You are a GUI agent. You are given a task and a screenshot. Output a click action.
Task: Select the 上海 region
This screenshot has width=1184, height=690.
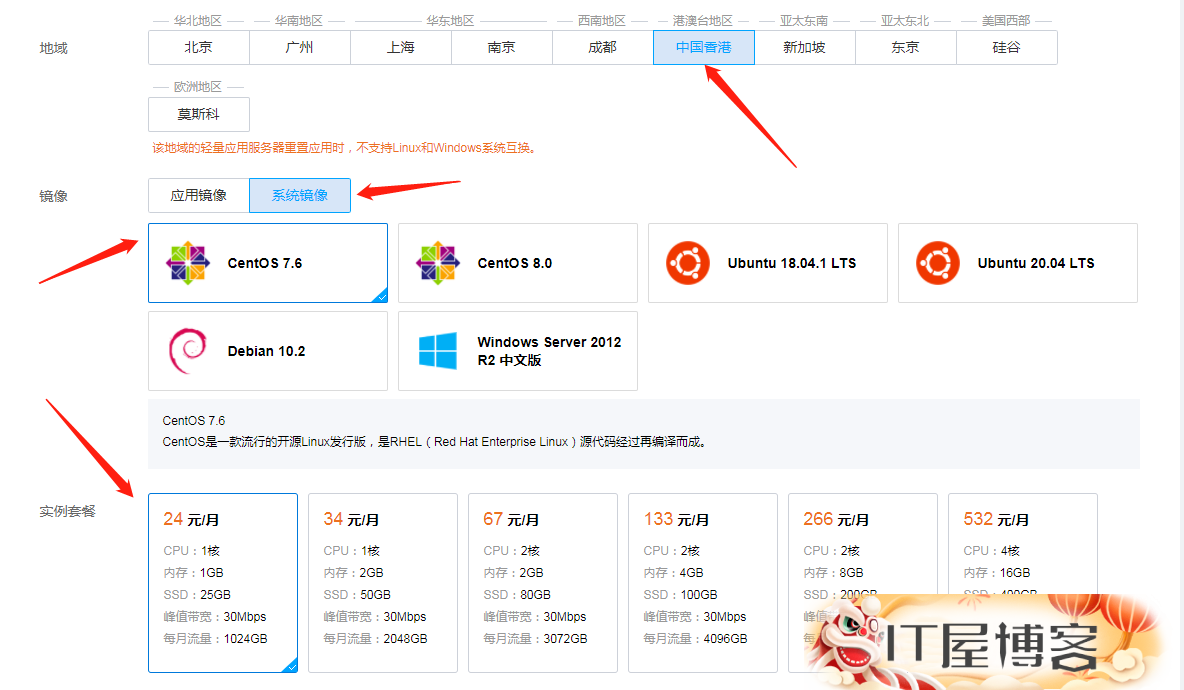(401, 48)
